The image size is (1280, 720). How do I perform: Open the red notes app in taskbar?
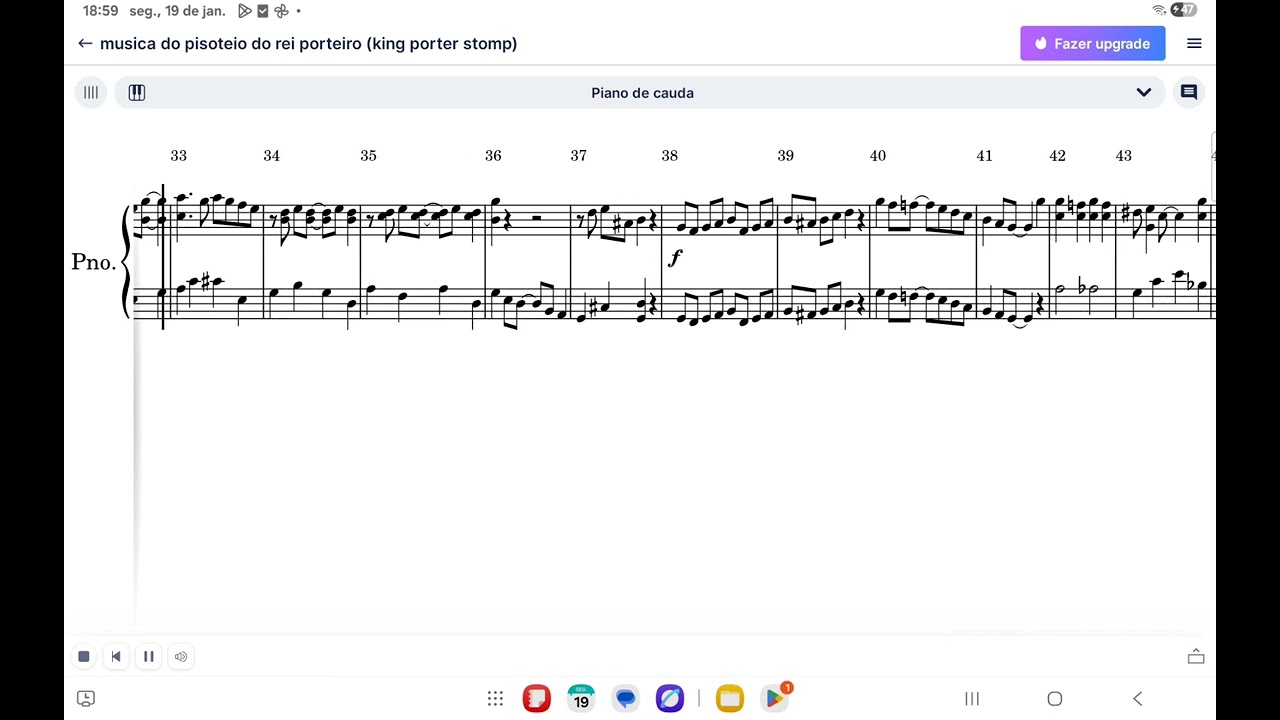coord(537,699)
